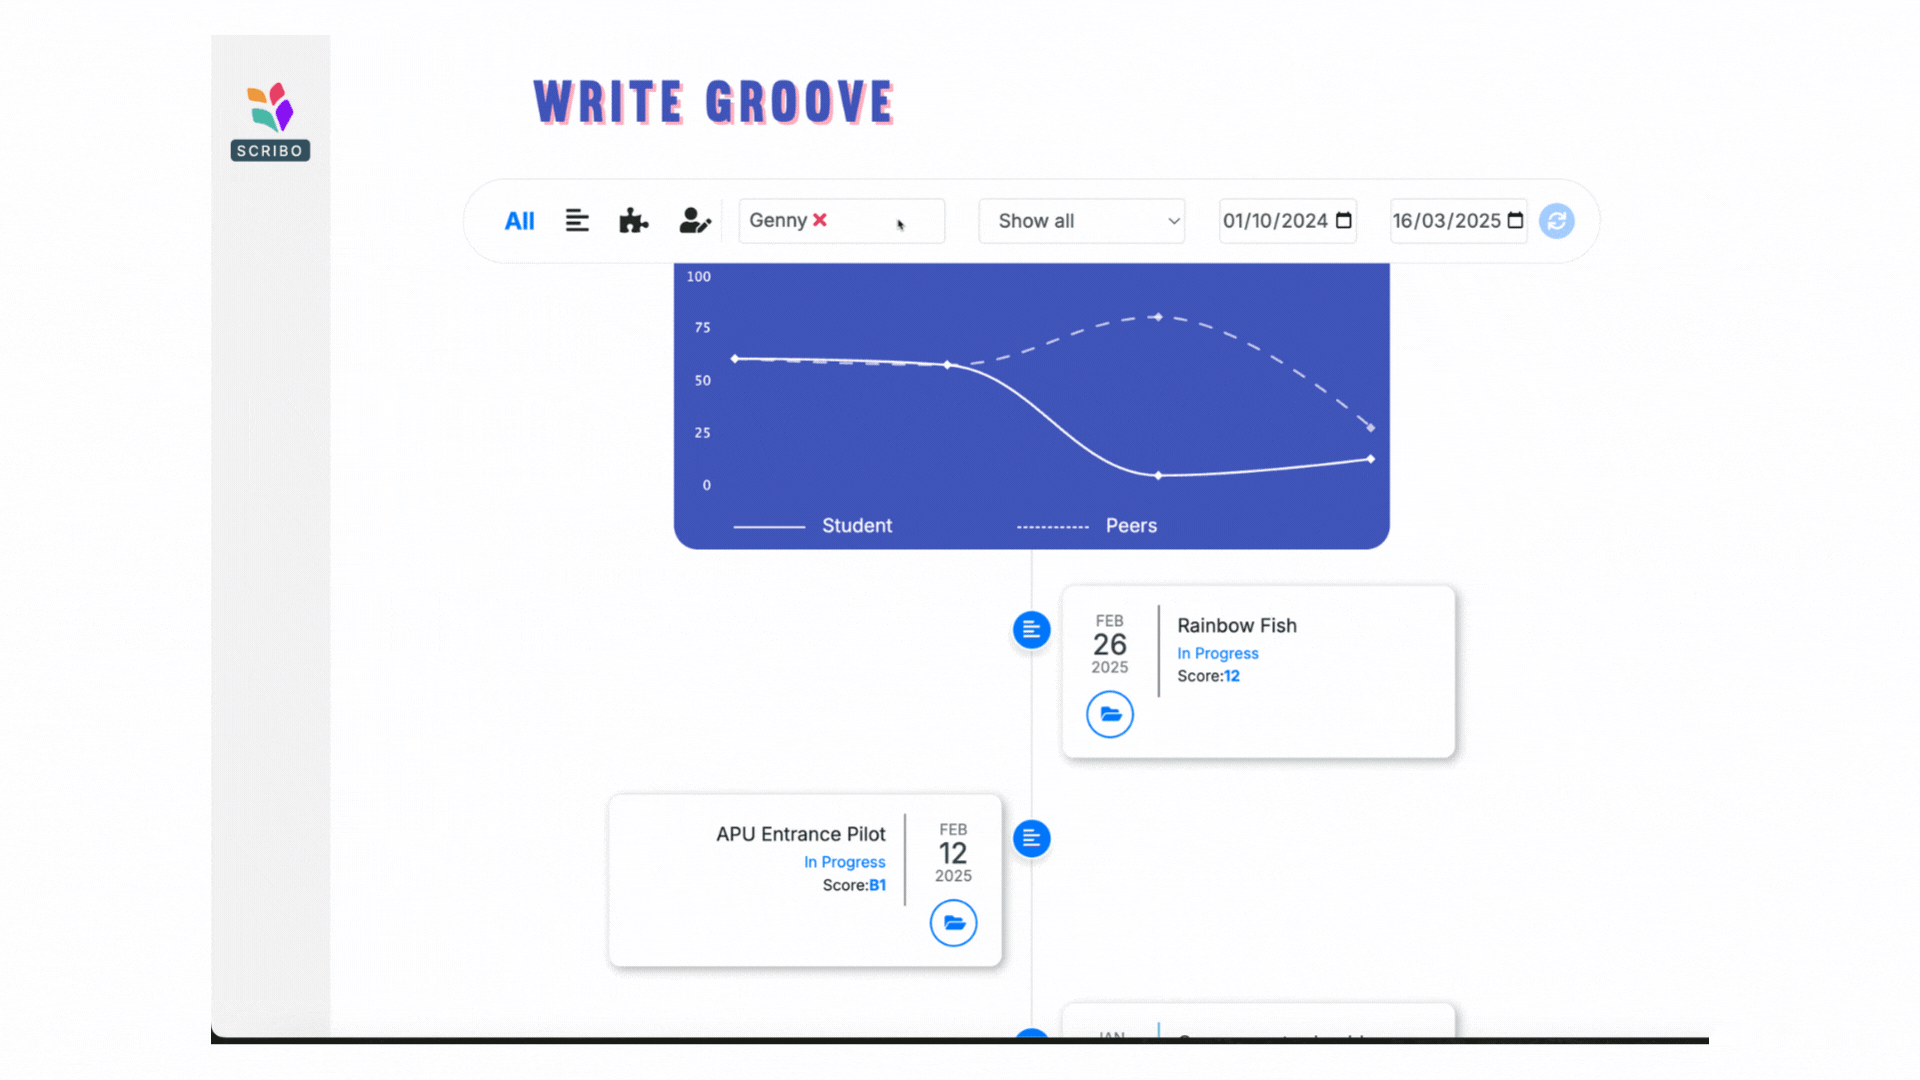
Task: Click the Peers legend label
Action: (1131, 526)
